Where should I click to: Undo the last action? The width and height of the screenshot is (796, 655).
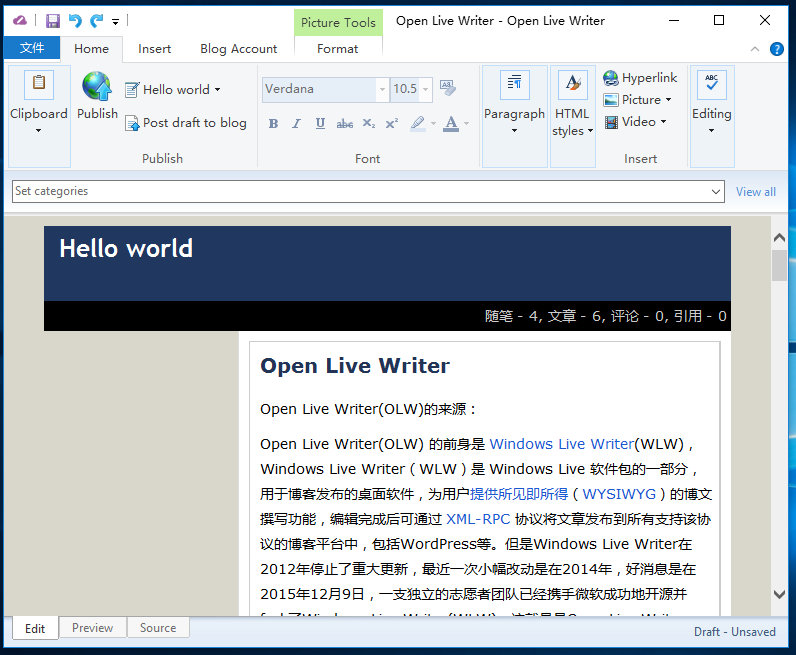pyautogui.click(x=75, y=21)
